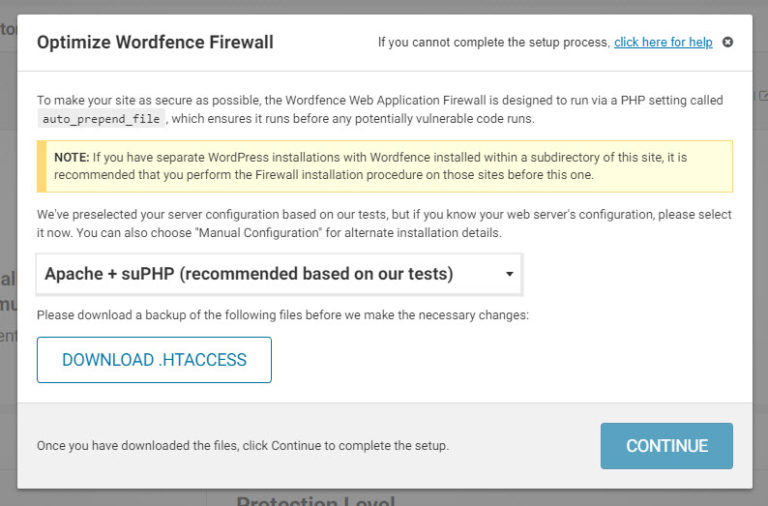
Task: Click the 'Optimize Wordfence Firewall' dialog title
Action: (x=155, y=42)
